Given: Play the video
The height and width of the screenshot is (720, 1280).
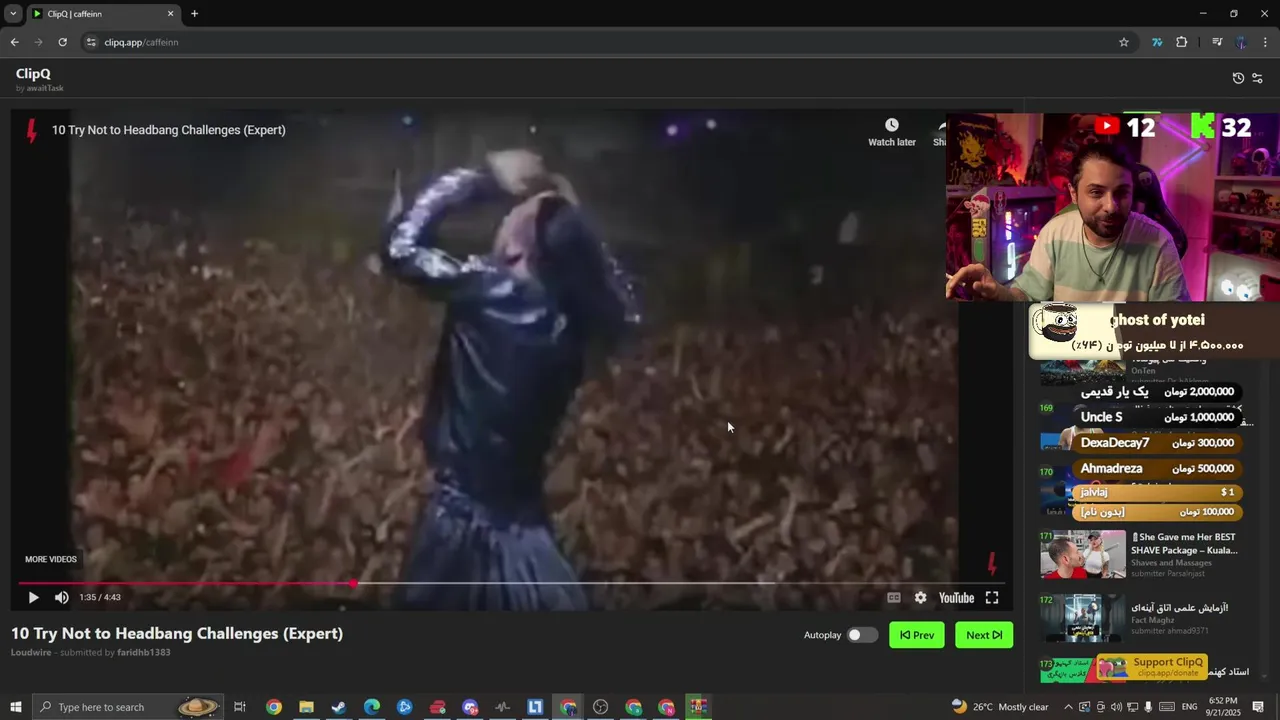Looking at the screenshot, I should tap(33, 598).
